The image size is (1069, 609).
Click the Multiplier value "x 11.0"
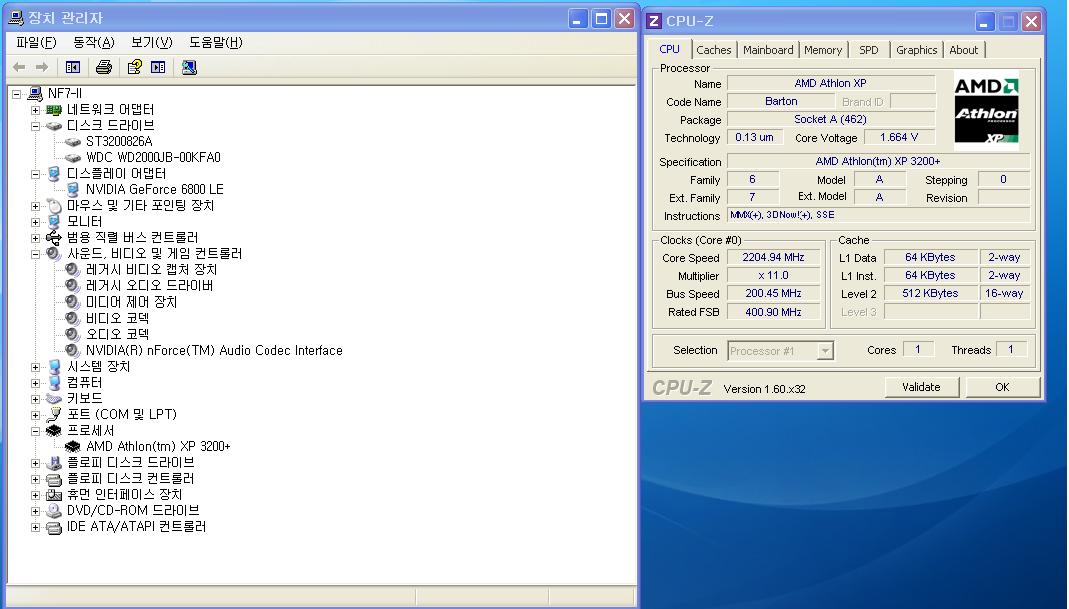click(x=773, y=276)
